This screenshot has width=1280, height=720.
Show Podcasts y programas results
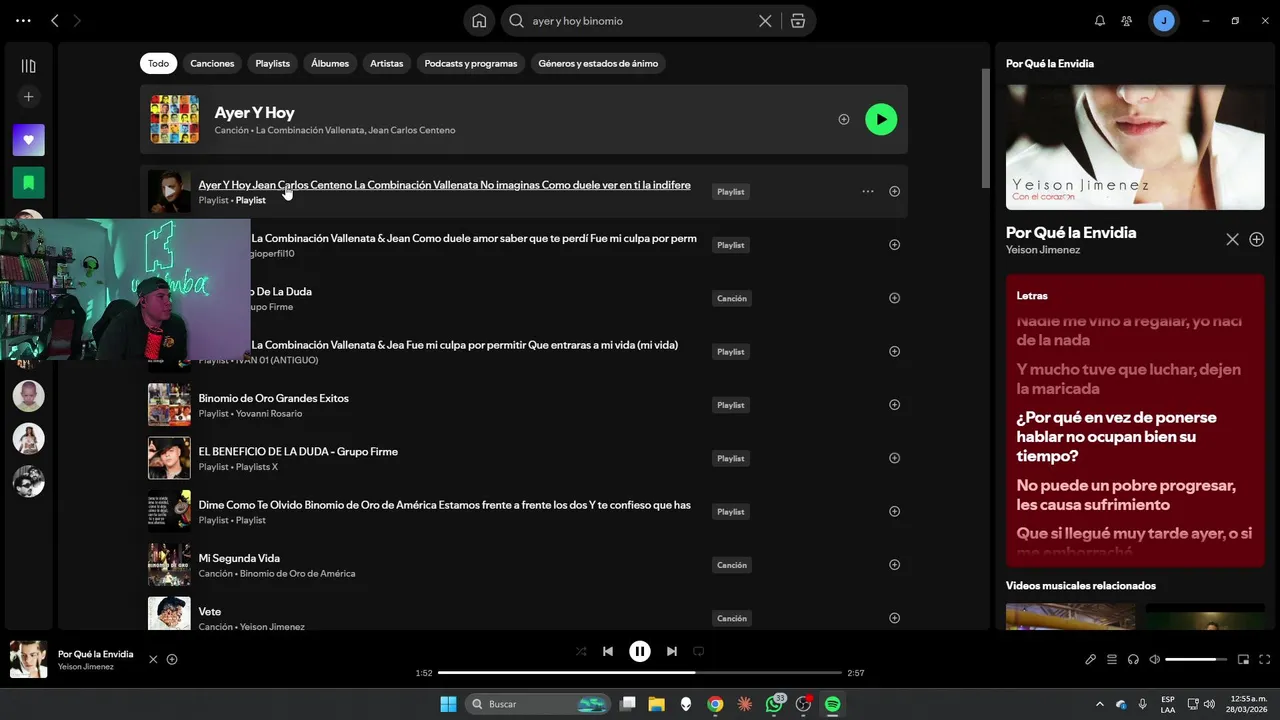(471, 63)
